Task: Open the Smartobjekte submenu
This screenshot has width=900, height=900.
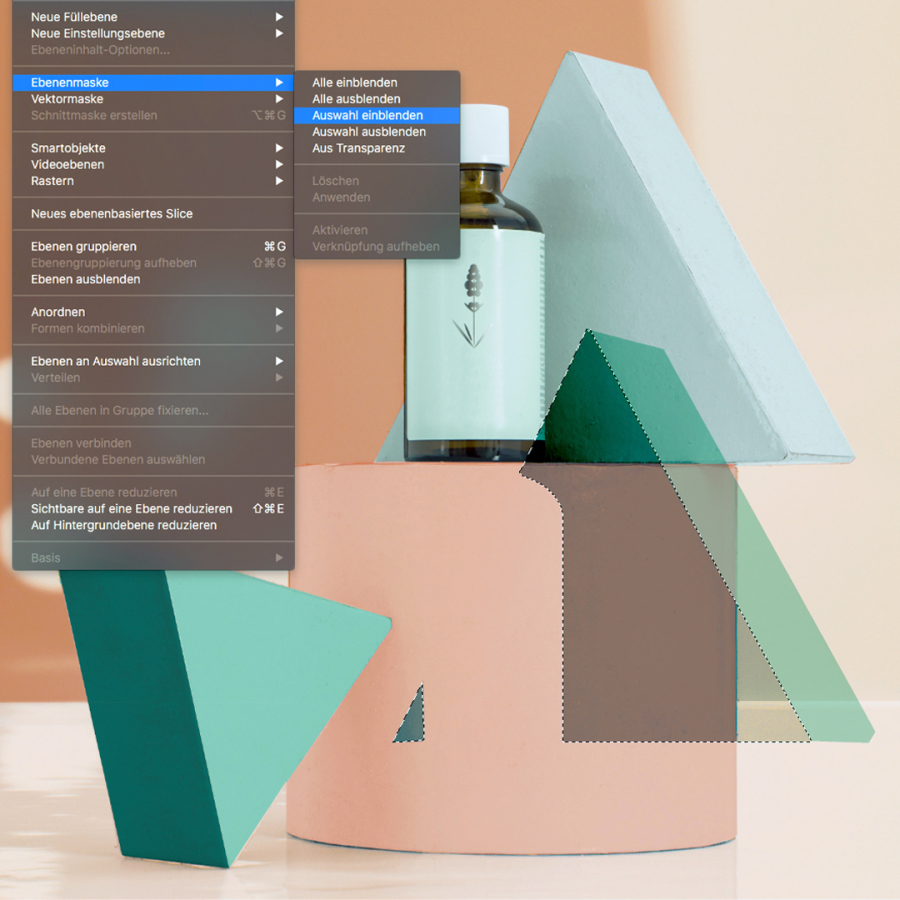Action: pos(68,148)
